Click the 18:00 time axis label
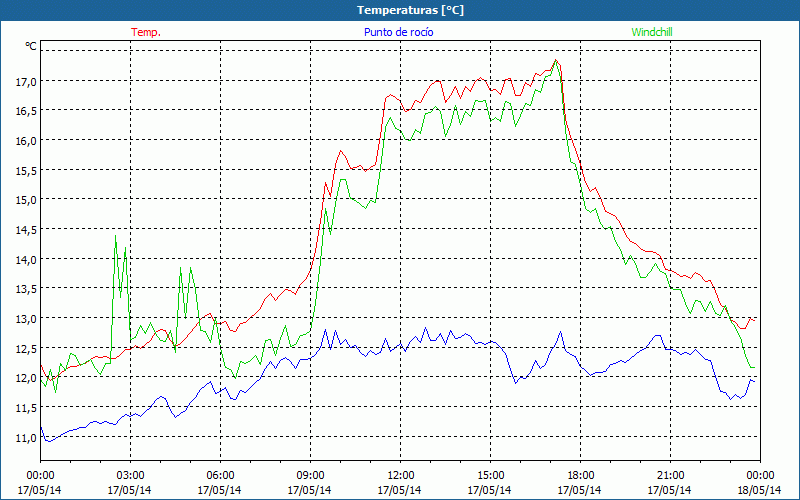The height and width of the screenshot is (500, 800). tap(580, 476)
